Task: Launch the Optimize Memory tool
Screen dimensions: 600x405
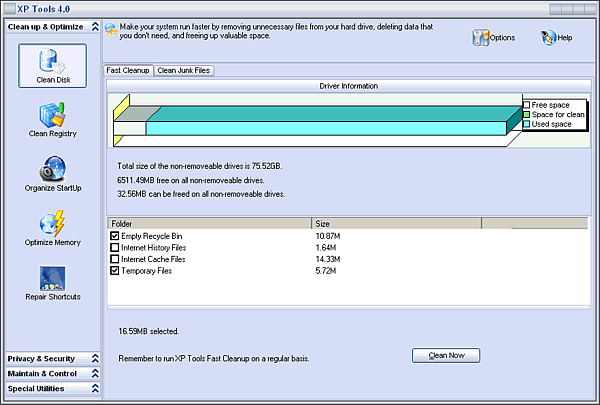Action: pos(52,229)
